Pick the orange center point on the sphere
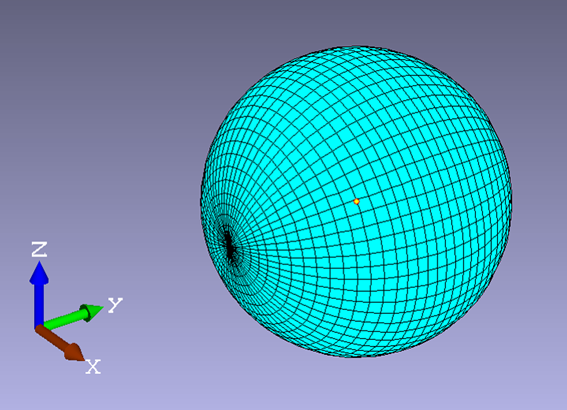Image resolution: width=567 pixels, height=410 pixels. click(356, 201)
